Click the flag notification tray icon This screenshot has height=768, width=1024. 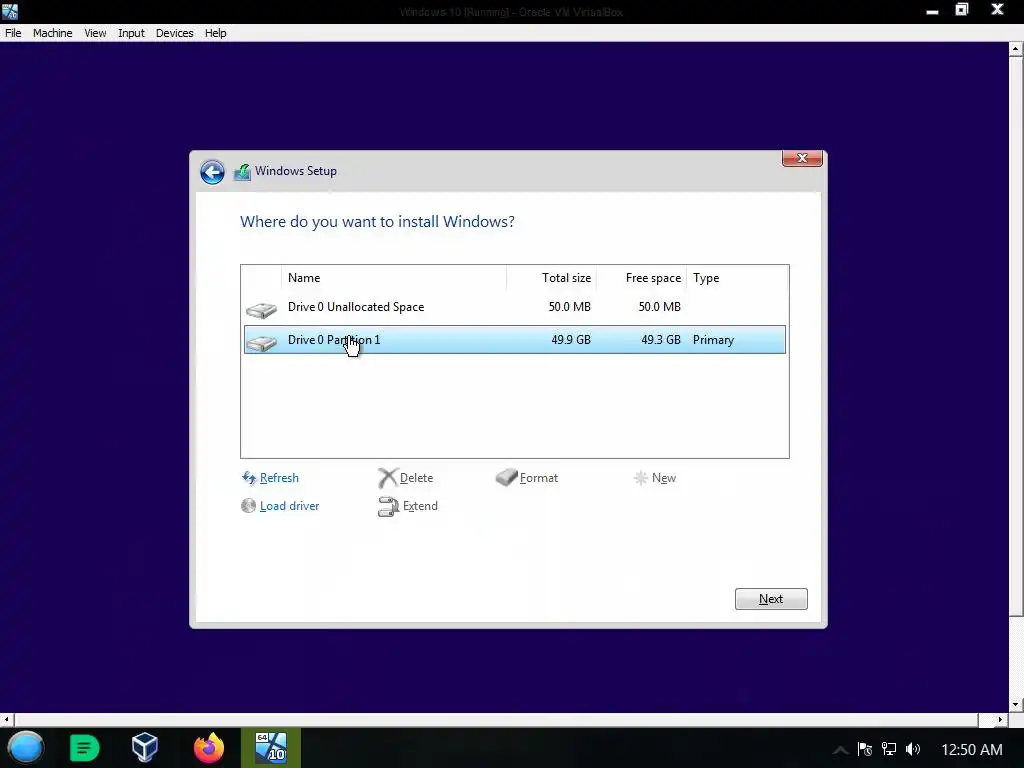[x=865, y=749]
